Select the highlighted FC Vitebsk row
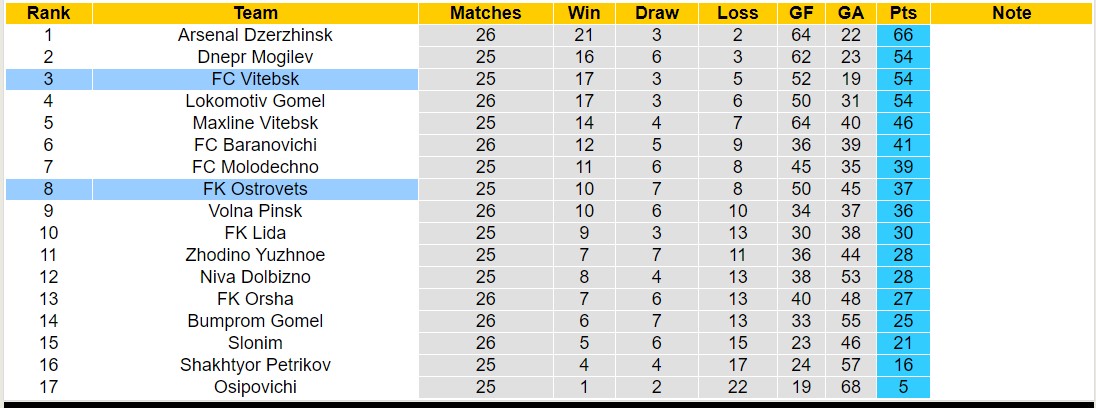Viewport: 1096px width, 408px height. (255, 79)
